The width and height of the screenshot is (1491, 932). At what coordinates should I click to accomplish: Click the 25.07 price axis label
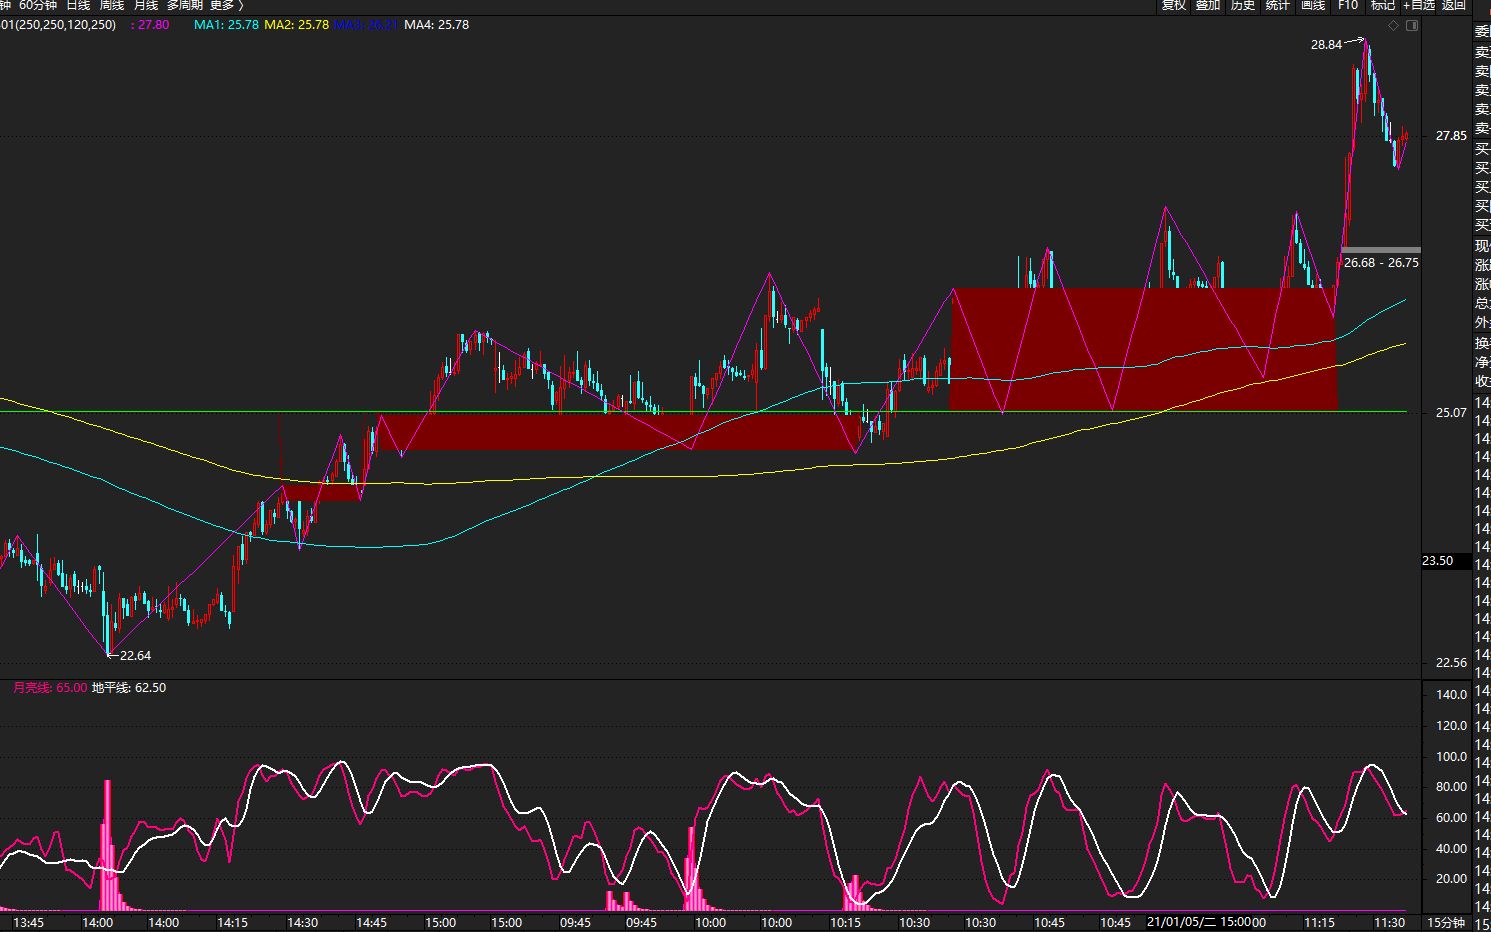[x=1451, y=413]
